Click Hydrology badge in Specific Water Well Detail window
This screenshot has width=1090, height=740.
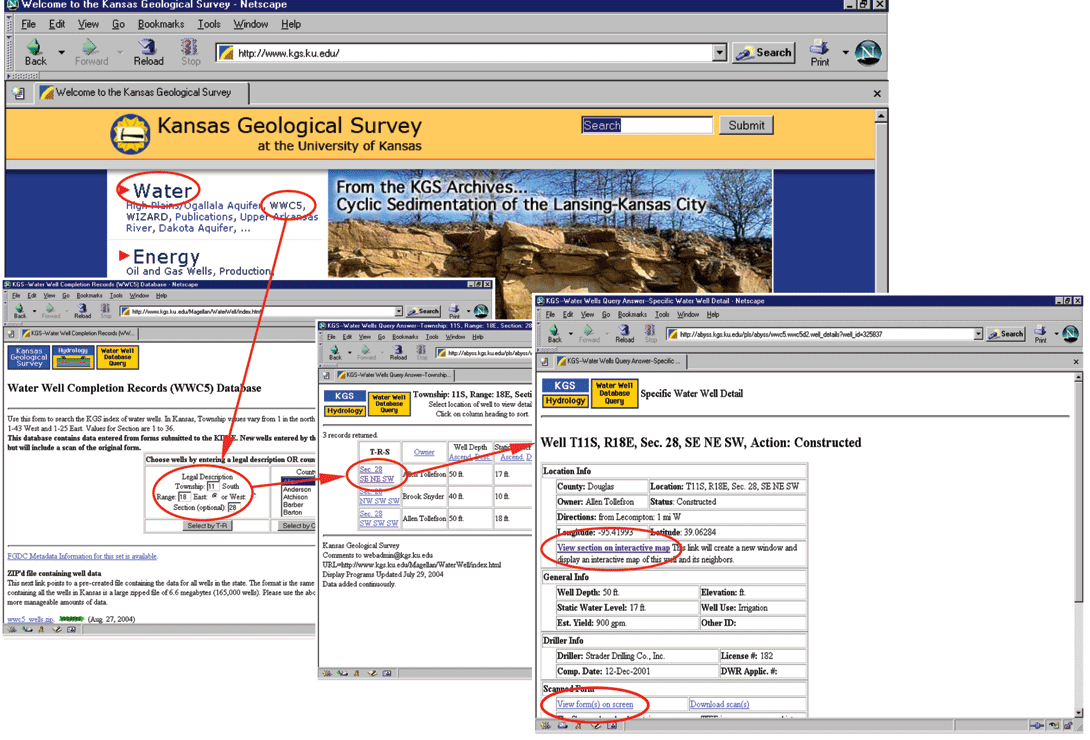pos(565,401)
